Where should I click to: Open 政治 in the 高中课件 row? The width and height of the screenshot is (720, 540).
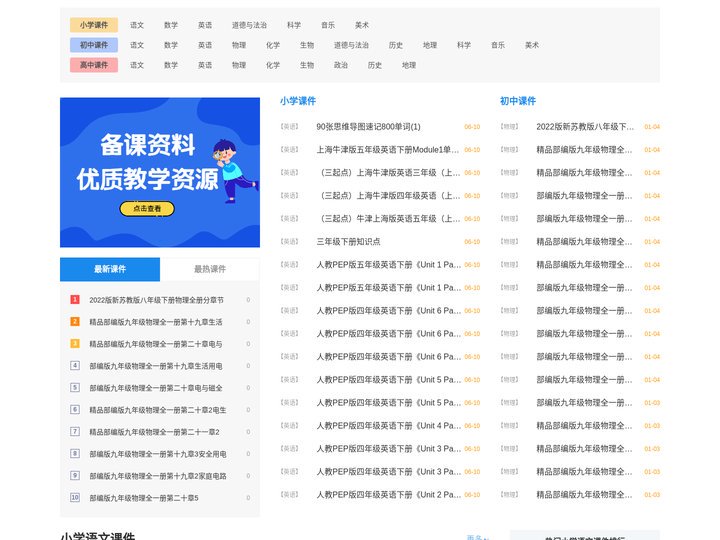[341, 65]
